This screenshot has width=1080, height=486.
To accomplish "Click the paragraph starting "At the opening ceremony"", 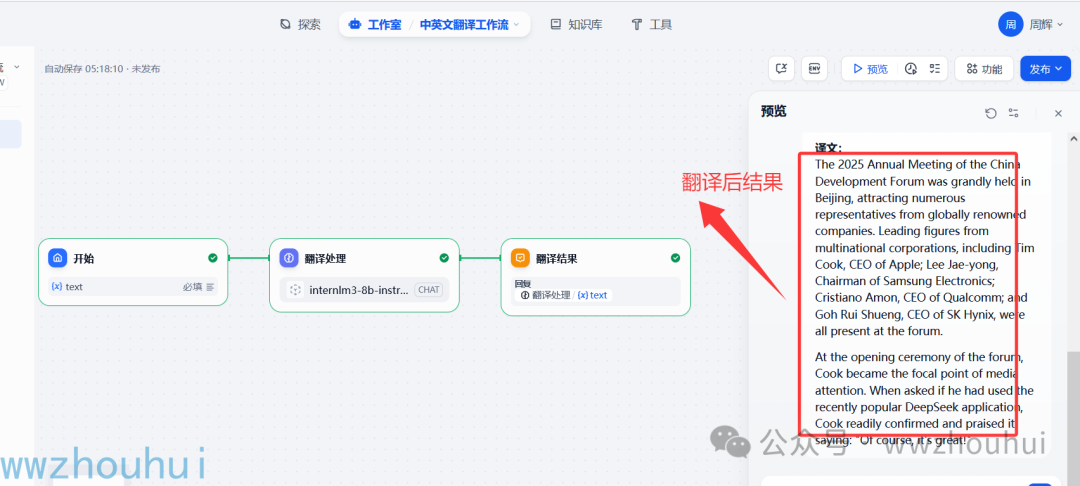I will point(924,399).
